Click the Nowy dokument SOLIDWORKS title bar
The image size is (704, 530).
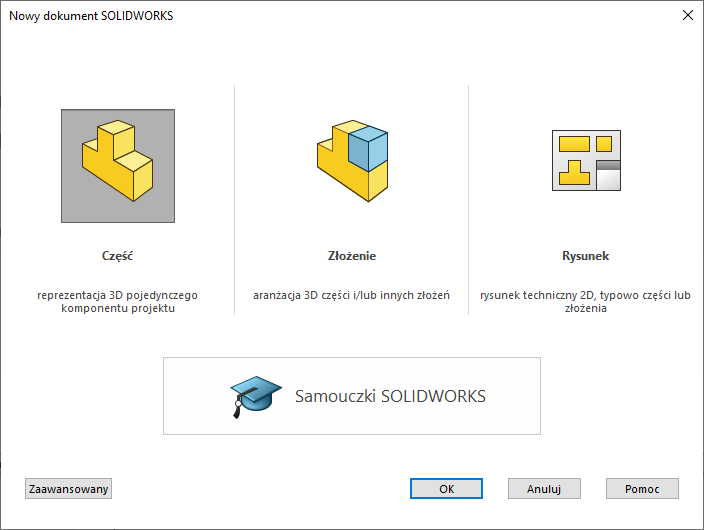[x=300, y=16]
